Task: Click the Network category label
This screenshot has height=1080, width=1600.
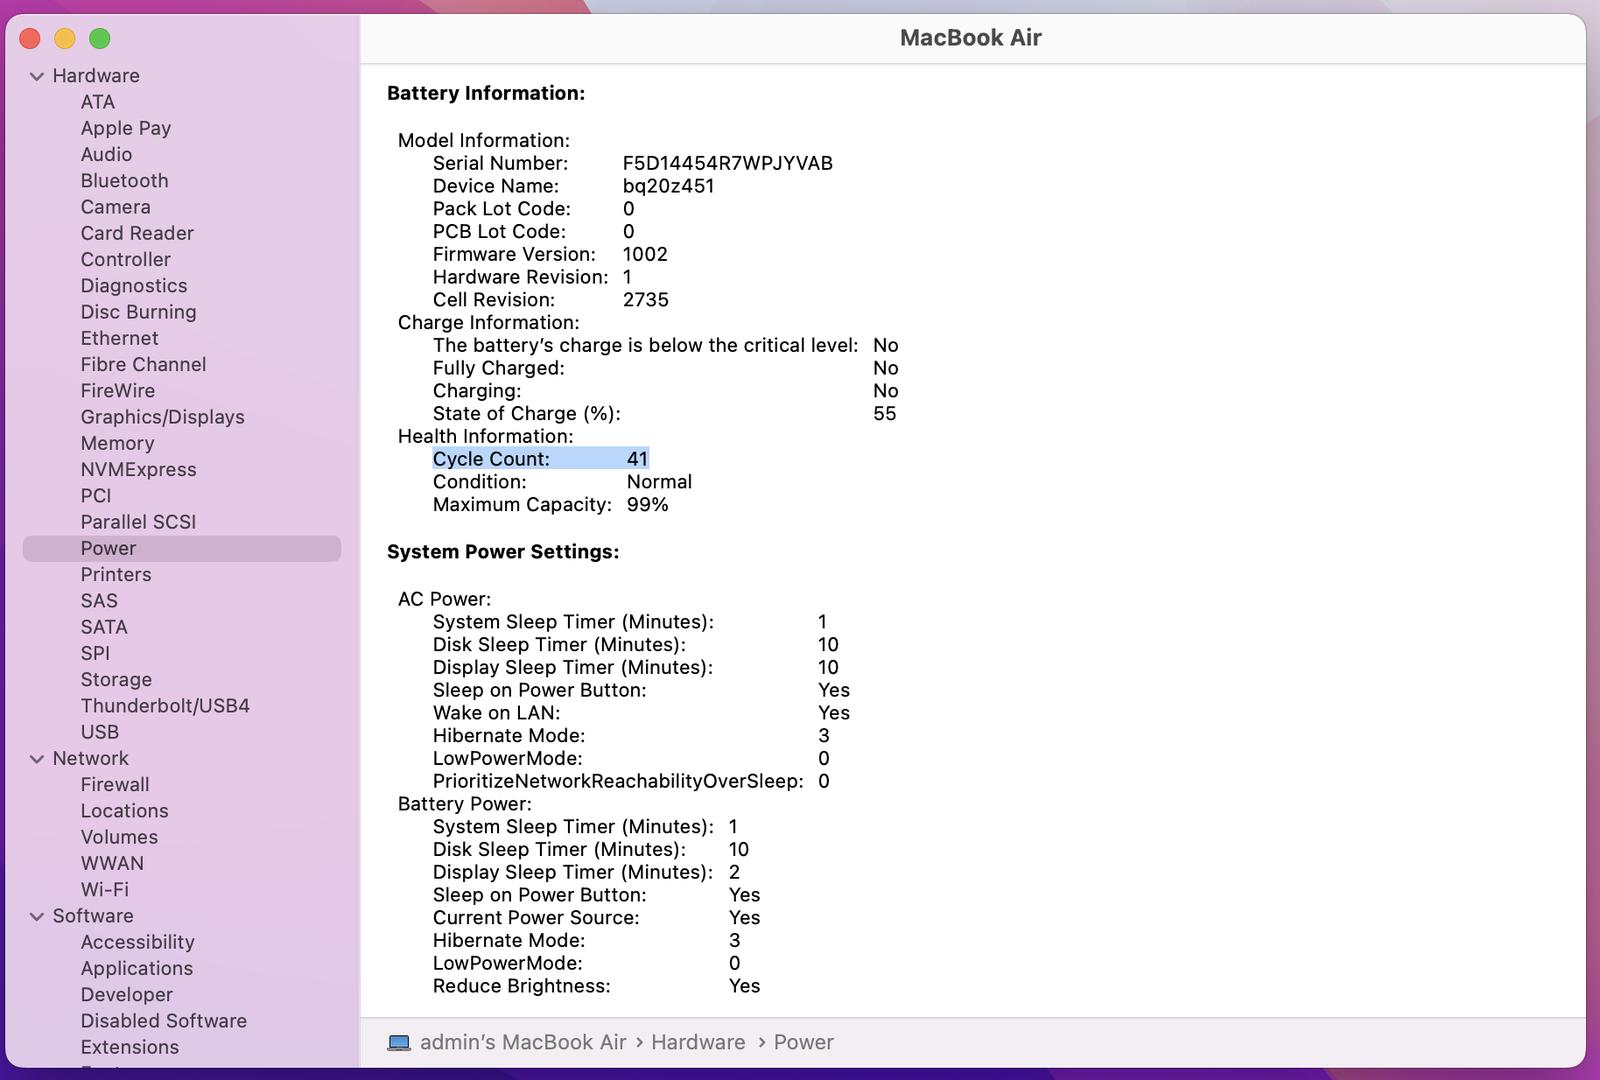Action: (90, 759)
